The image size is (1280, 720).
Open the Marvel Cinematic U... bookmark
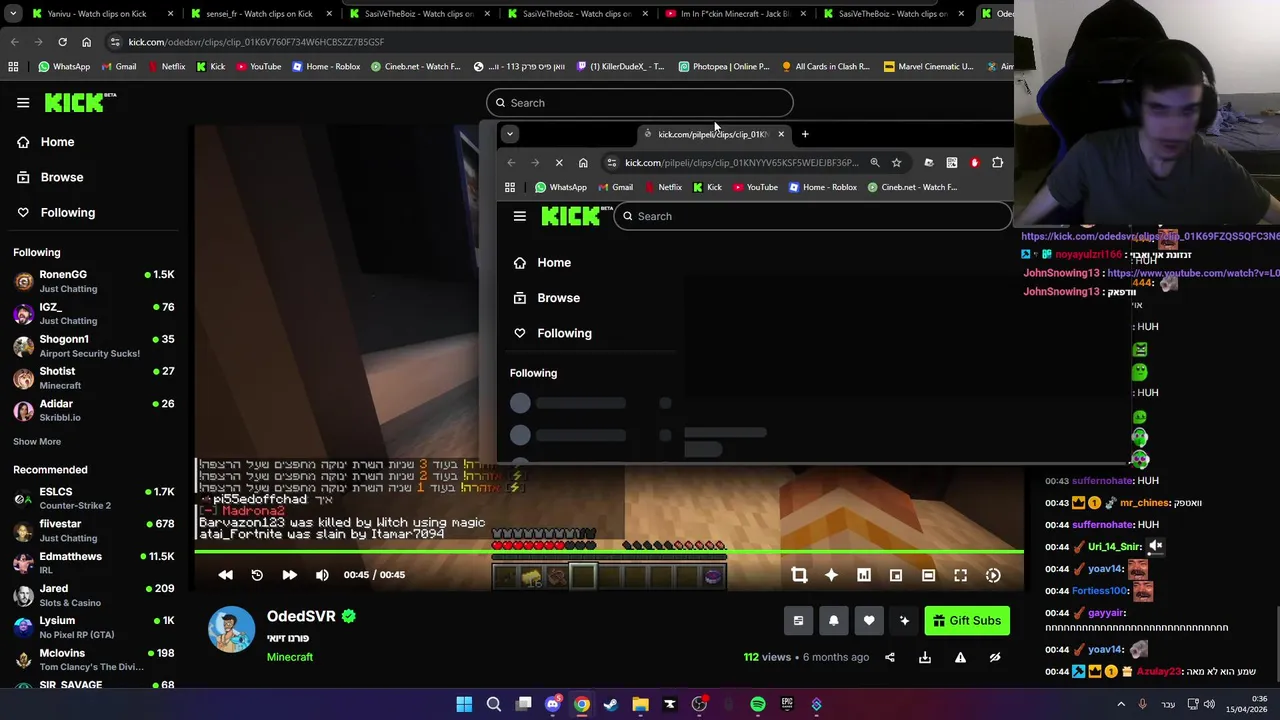click(x=928, y=66)
